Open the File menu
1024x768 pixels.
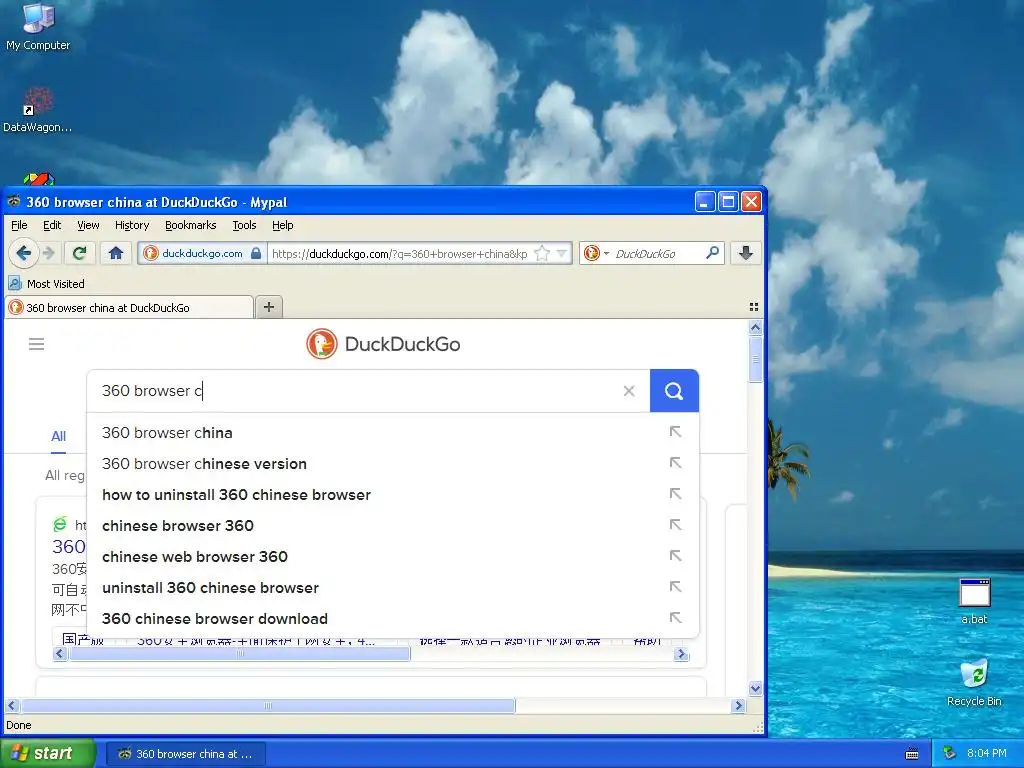[x=19, y=225]
